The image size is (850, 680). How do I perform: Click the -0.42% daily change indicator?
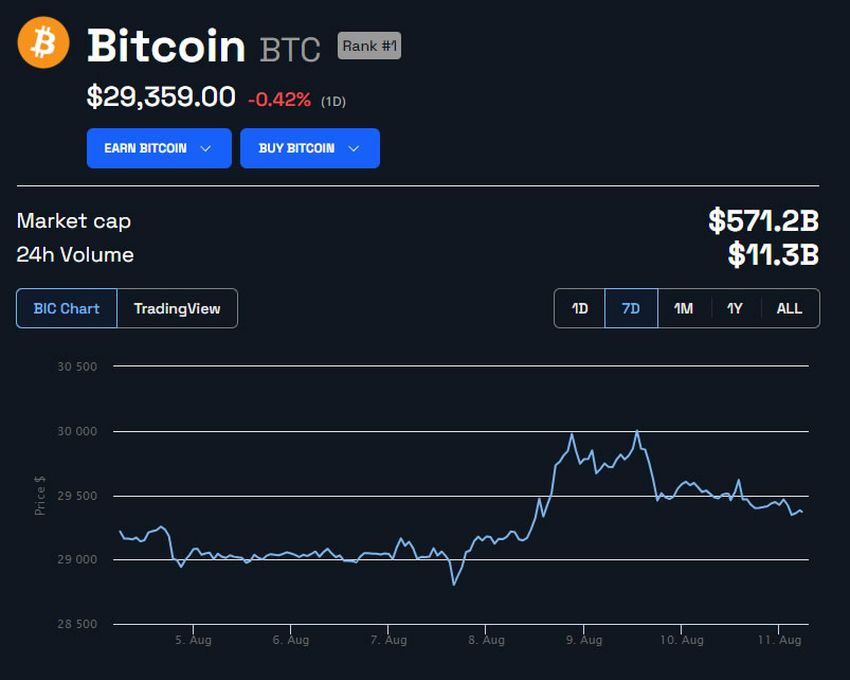pyautogui.click(x=279, y=100)
